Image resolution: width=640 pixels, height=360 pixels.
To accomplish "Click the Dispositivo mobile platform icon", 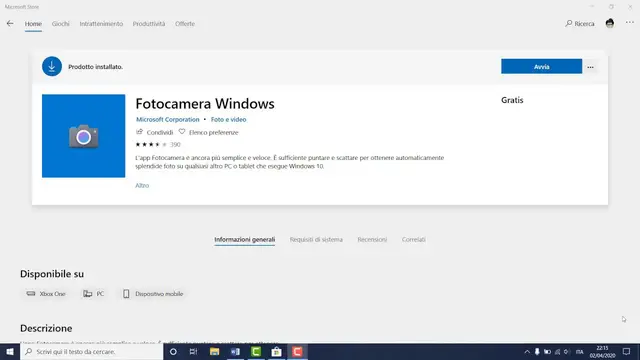I will click(x=126, y=294).
